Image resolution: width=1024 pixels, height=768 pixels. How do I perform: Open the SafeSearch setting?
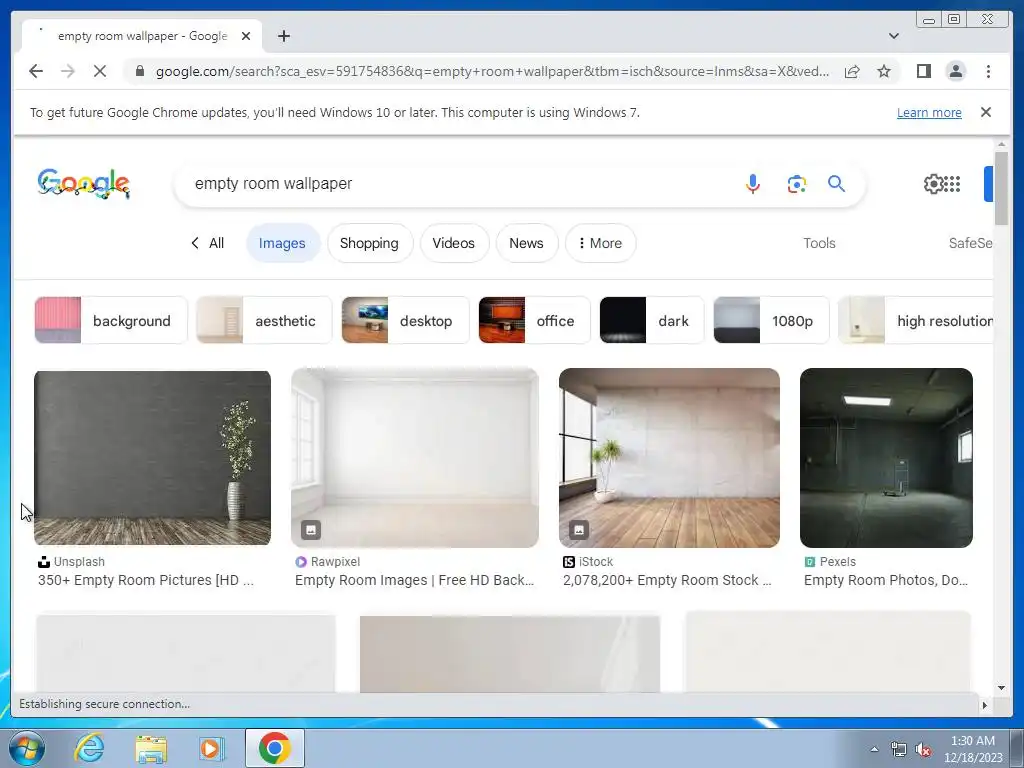click(970, 243)
